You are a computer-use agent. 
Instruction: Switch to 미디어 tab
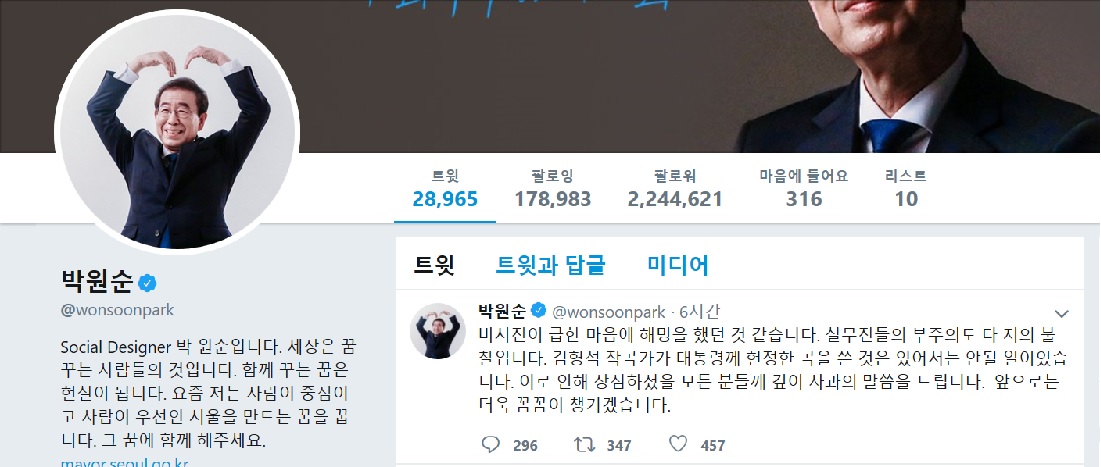coord(678,265)
